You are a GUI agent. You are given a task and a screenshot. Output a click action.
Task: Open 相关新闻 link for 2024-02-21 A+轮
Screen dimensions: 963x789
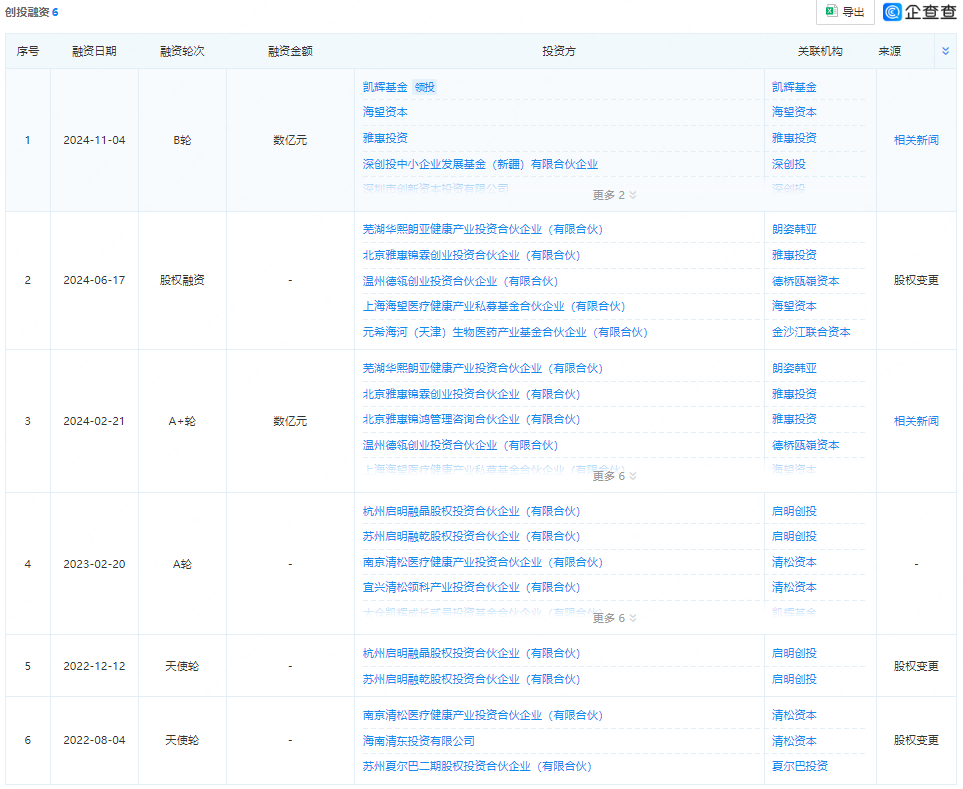(916, 421)
